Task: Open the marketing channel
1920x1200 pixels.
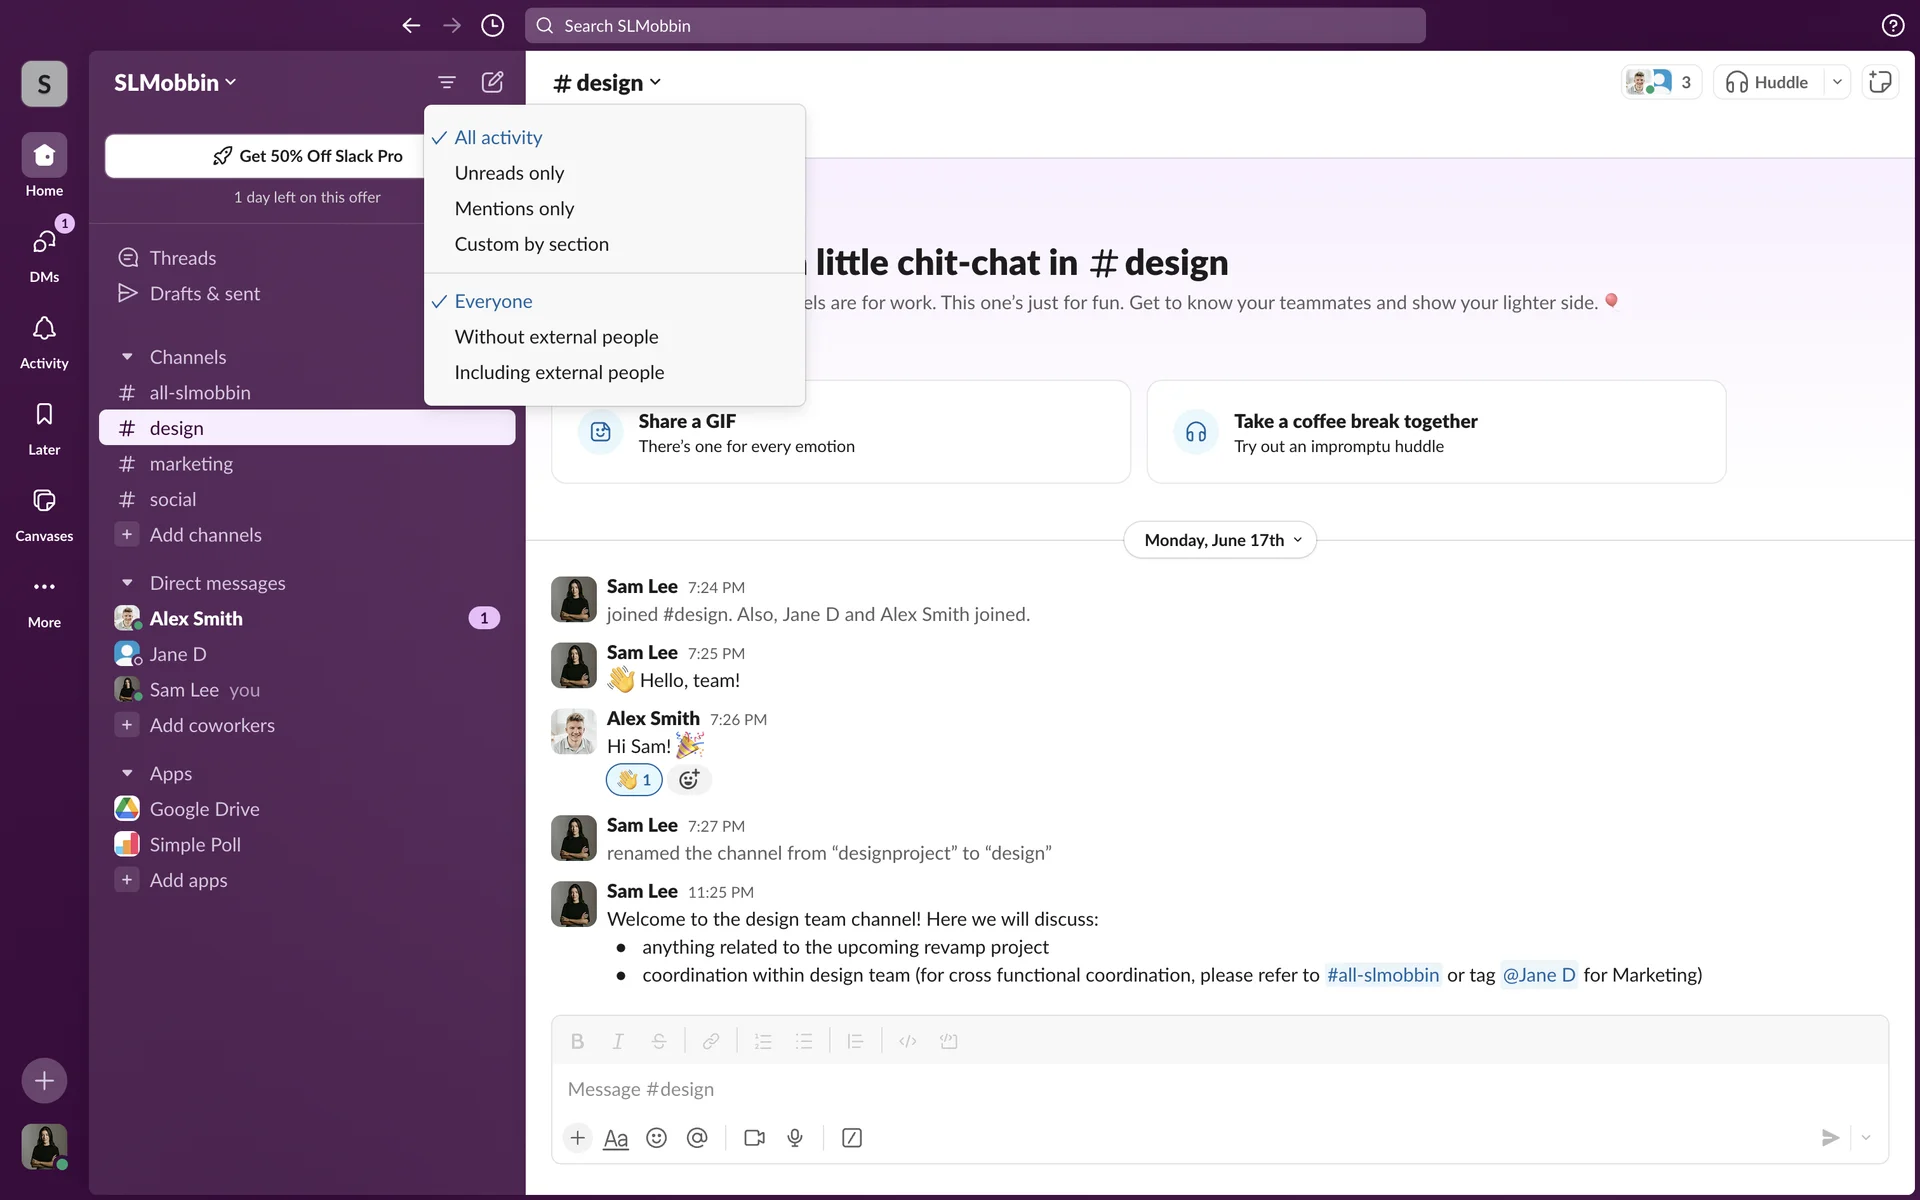Action: point(191,464)
